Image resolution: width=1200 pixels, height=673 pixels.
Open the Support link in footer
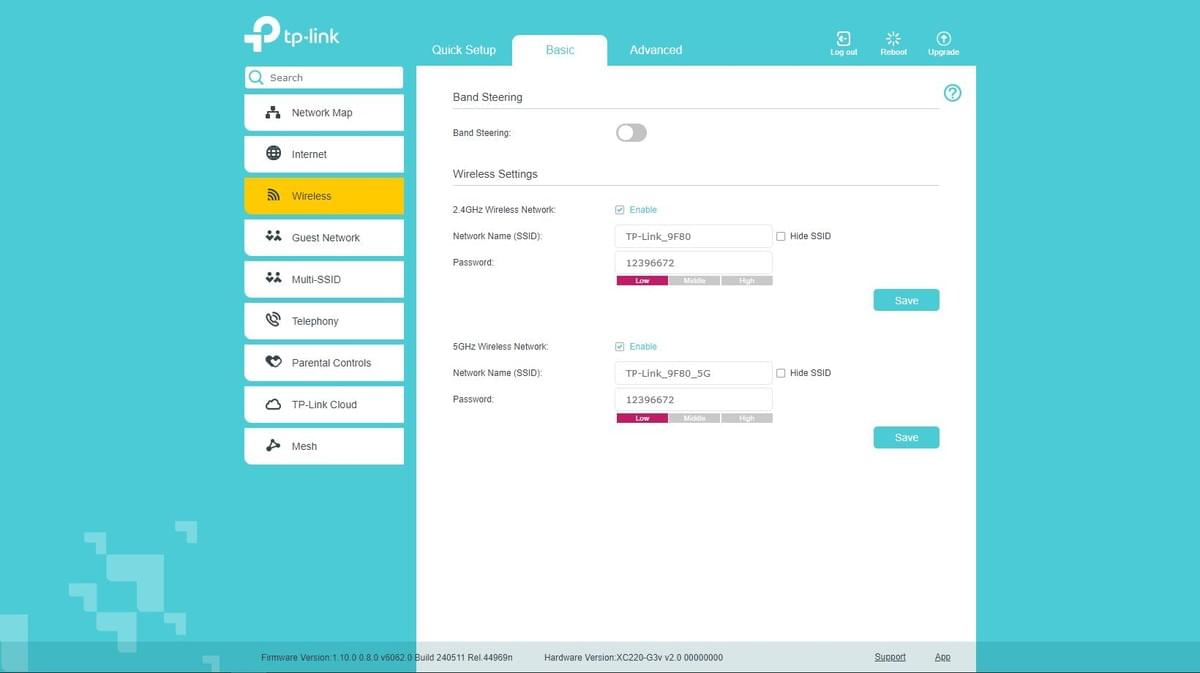pyautogui.click(x=890, y=657)
